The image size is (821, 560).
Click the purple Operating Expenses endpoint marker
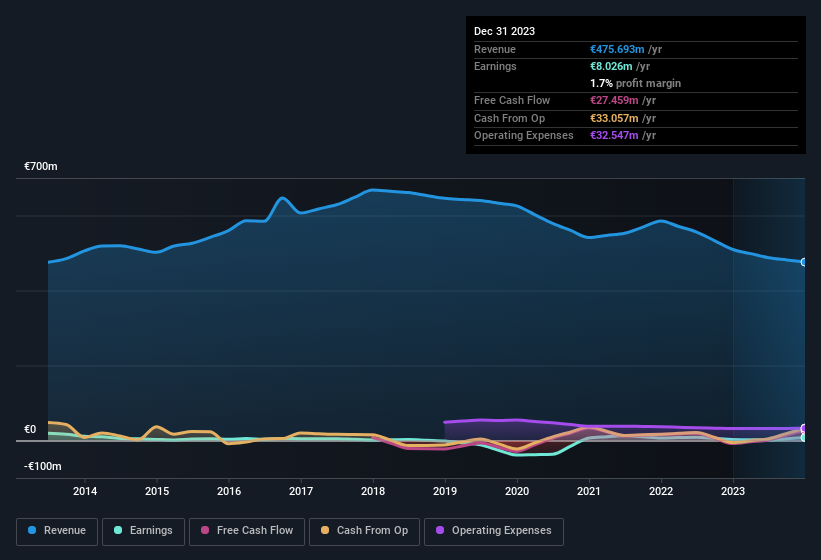click(x=804, y=428)
